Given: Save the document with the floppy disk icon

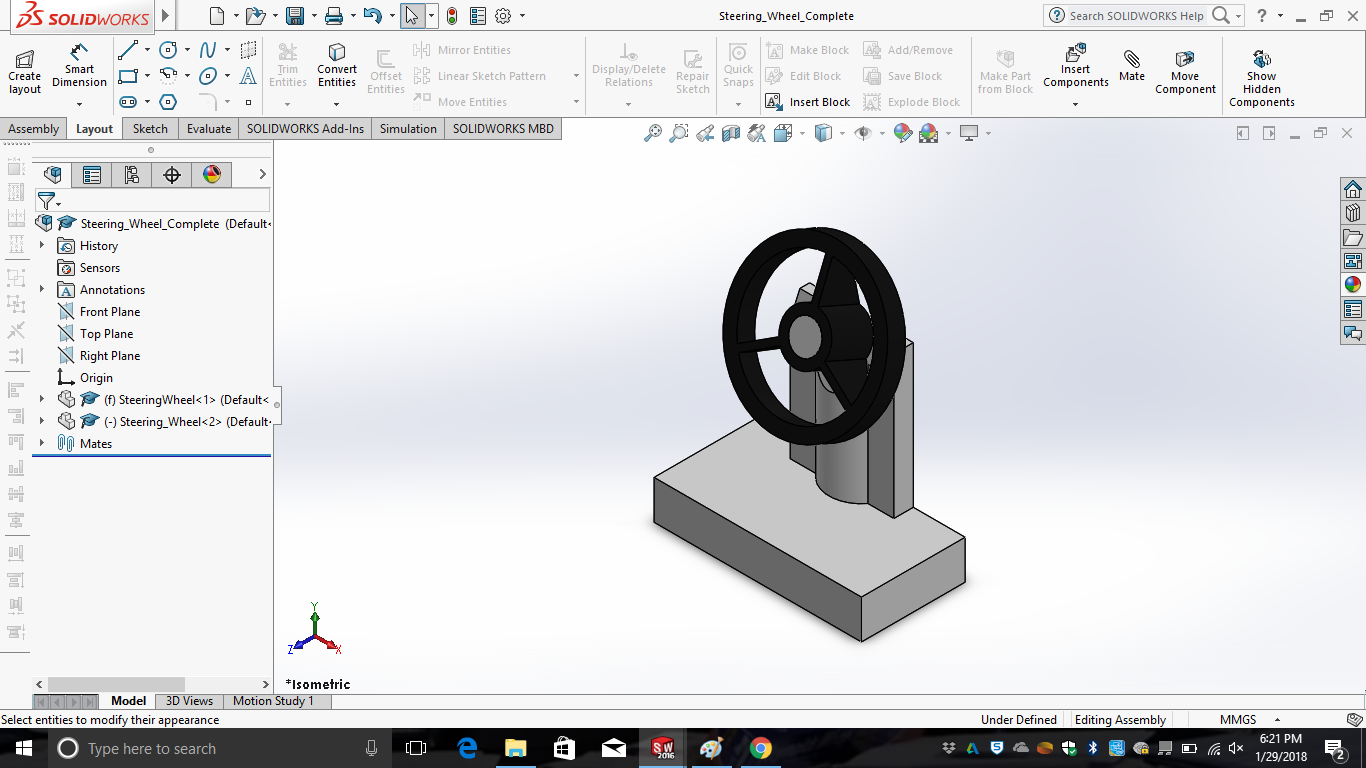Looking at the screenshot, I should (x=295, y=16).
